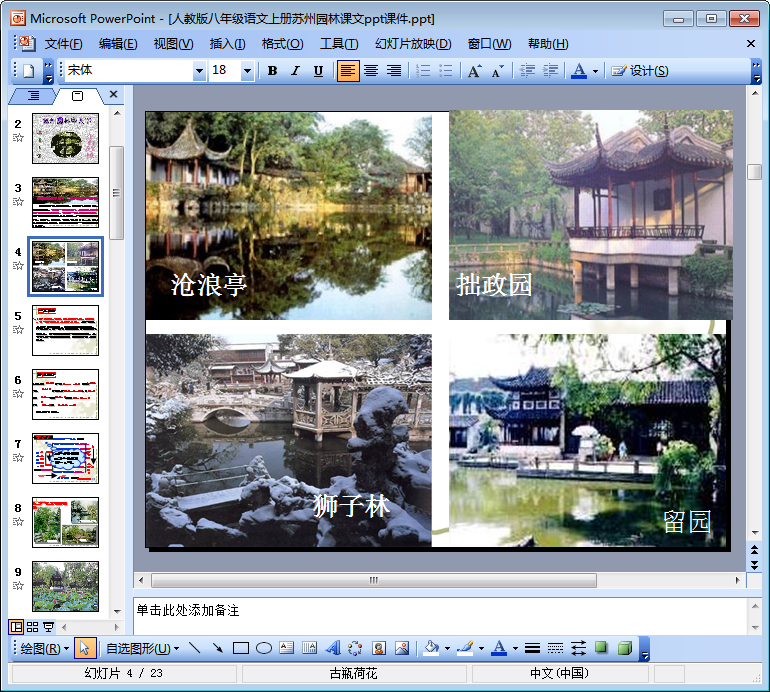This screenshot has width=770, height=692.
Task: Insert a vertical text box
Action: tap(309, 649)
